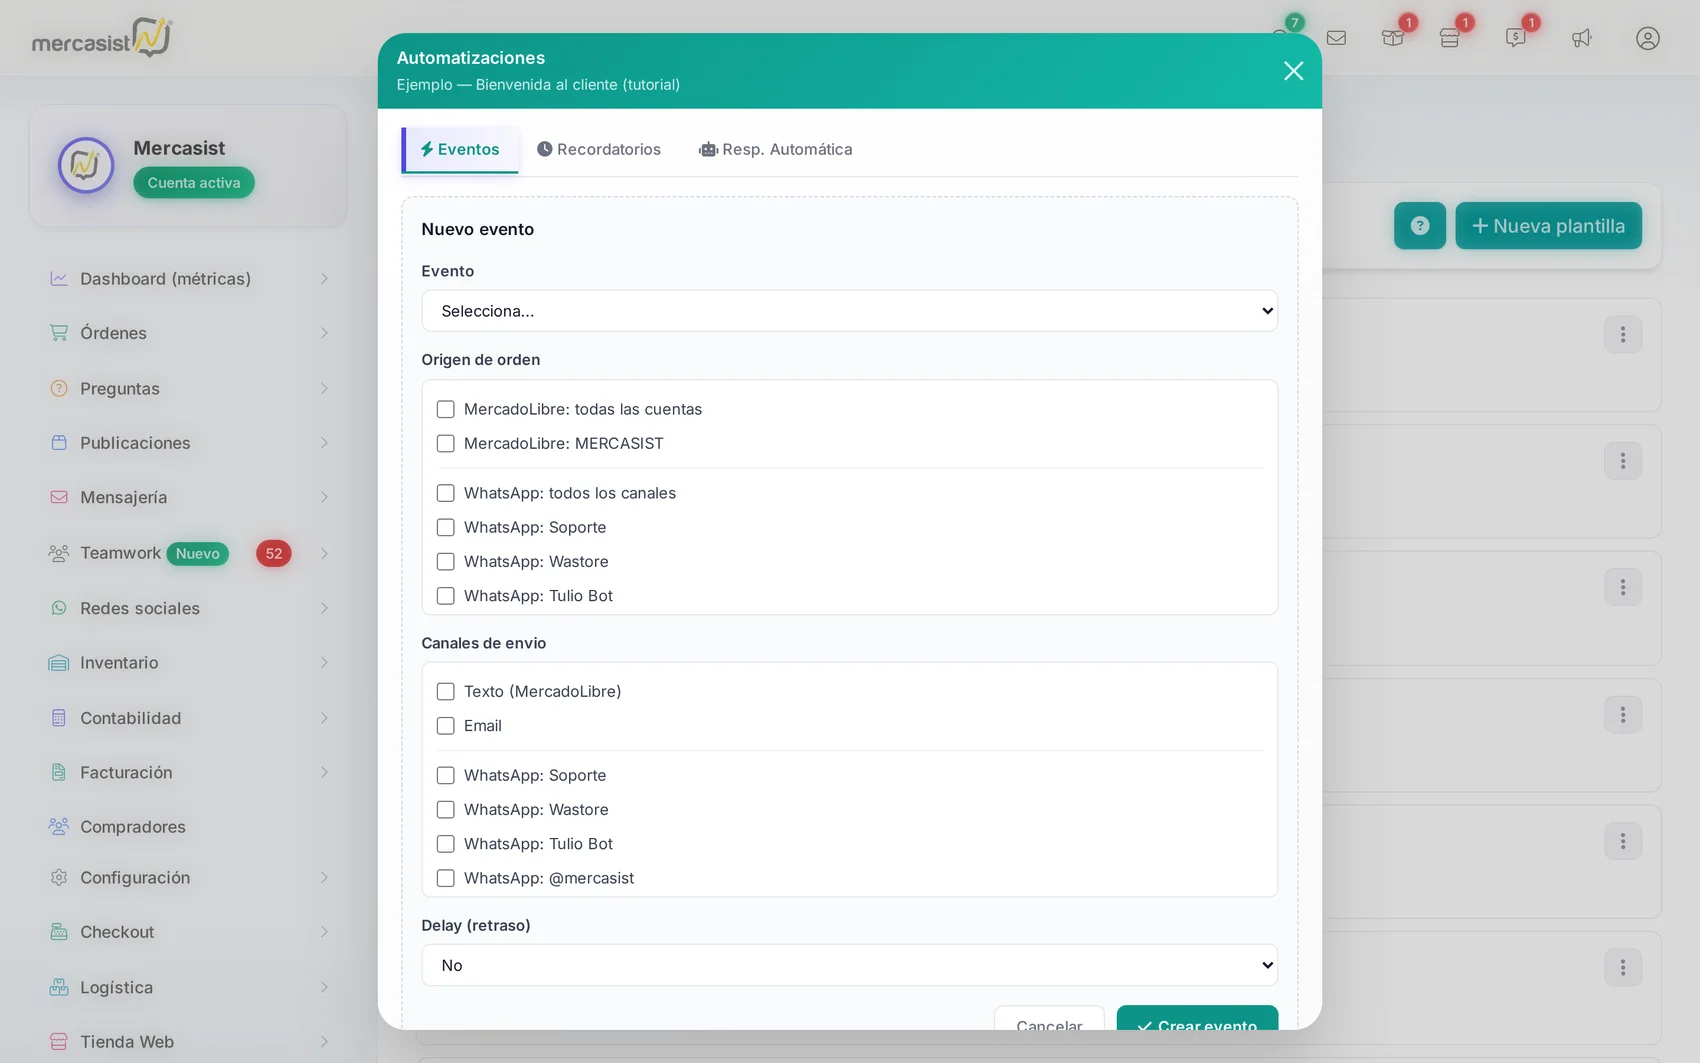Click the Nueva plantilla button

point(1548,226)
